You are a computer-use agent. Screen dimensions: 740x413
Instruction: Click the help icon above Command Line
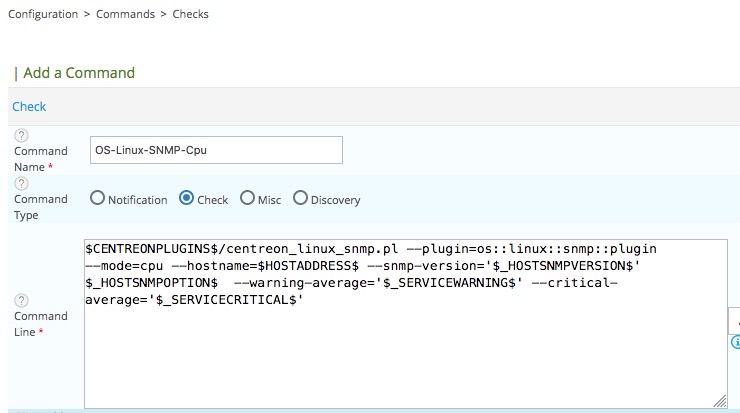click(x=21, y=300)
